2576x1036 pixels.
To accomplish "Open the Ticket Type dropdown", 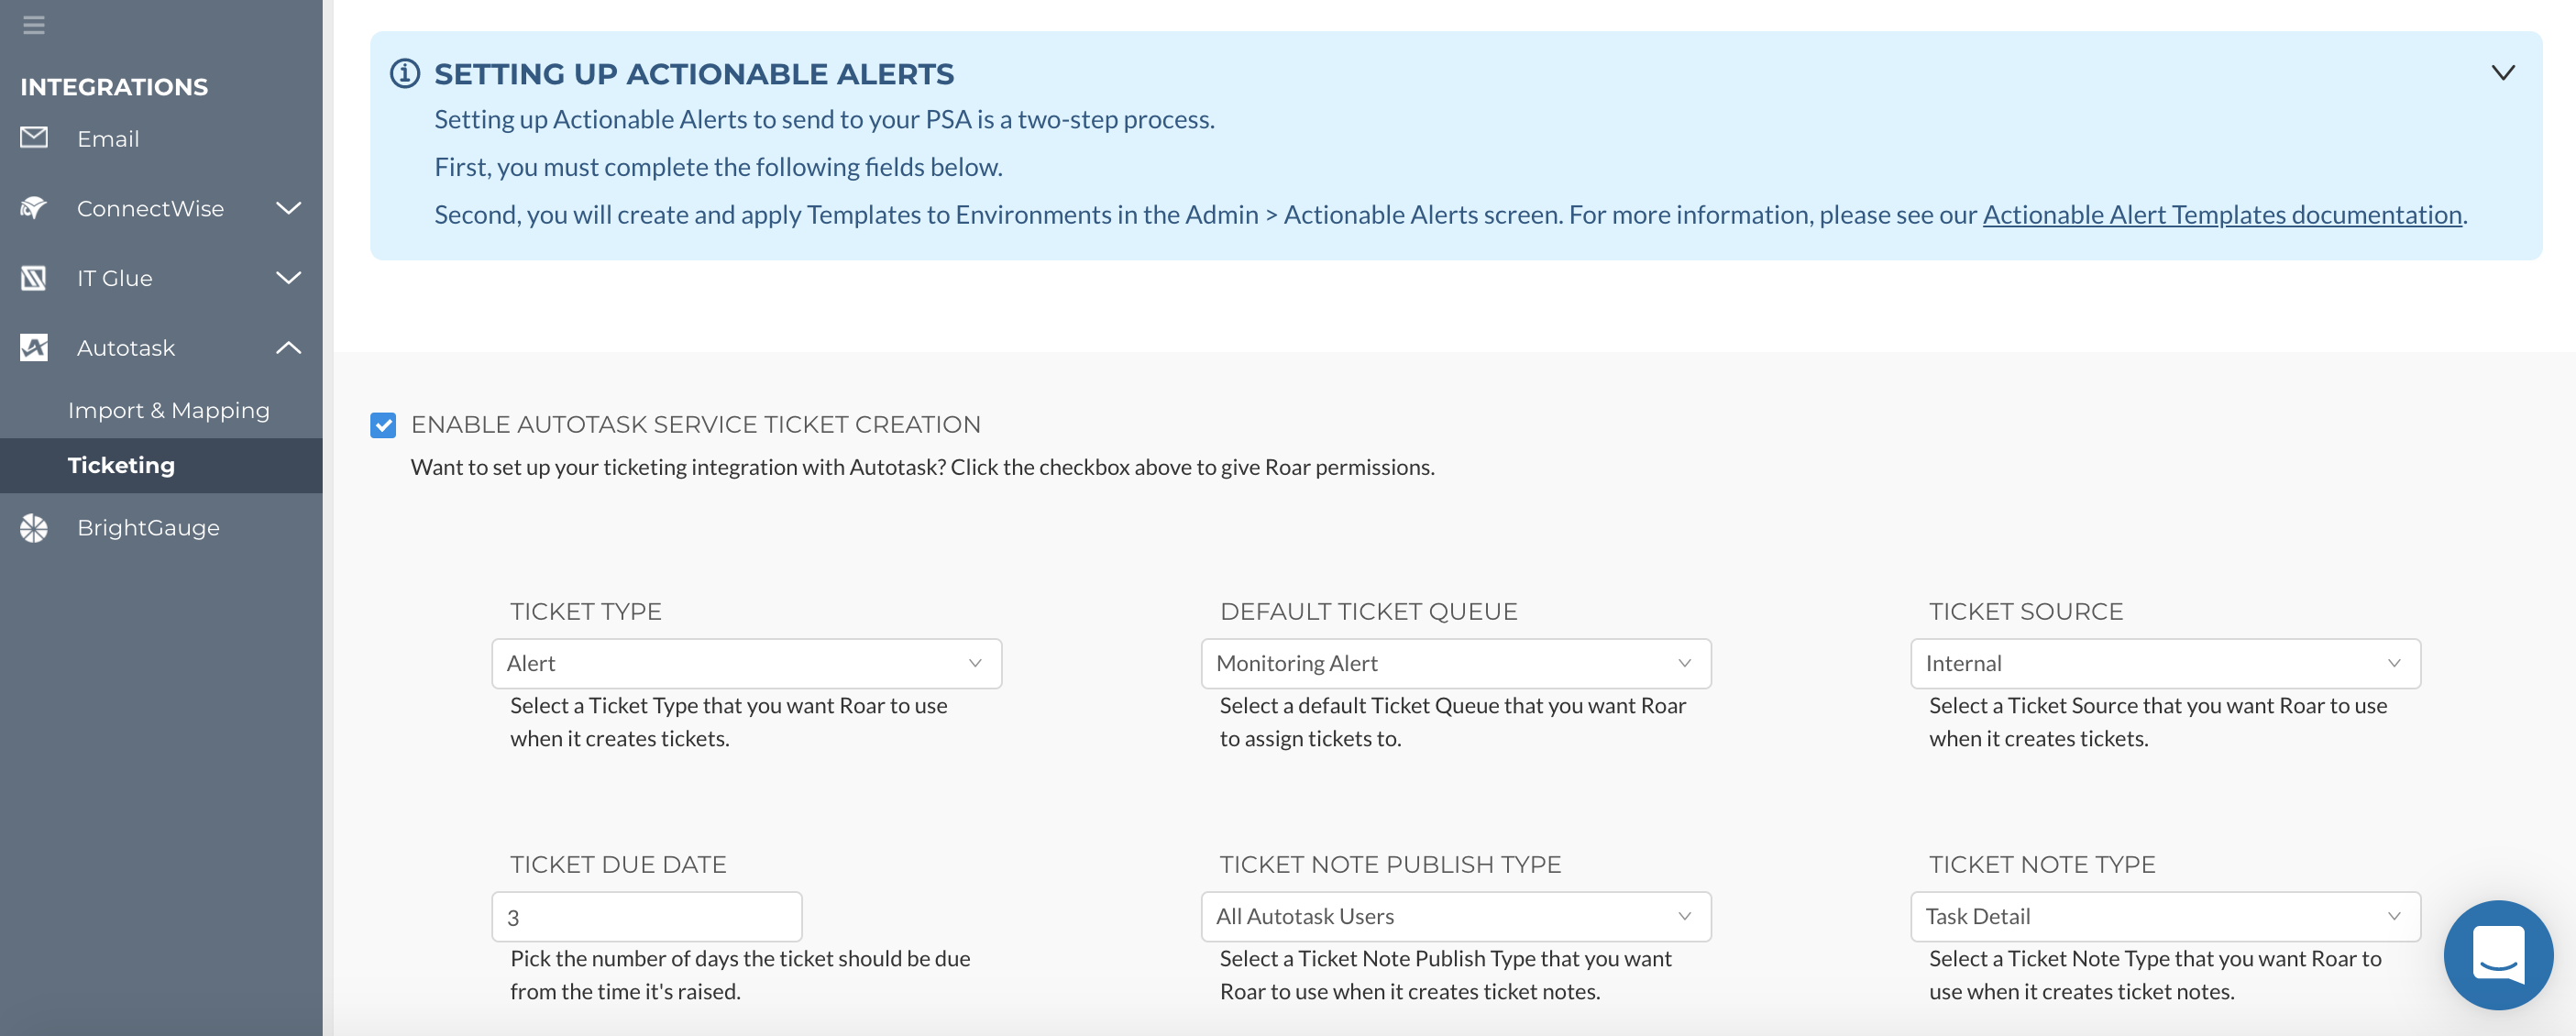I will (746, 663).
